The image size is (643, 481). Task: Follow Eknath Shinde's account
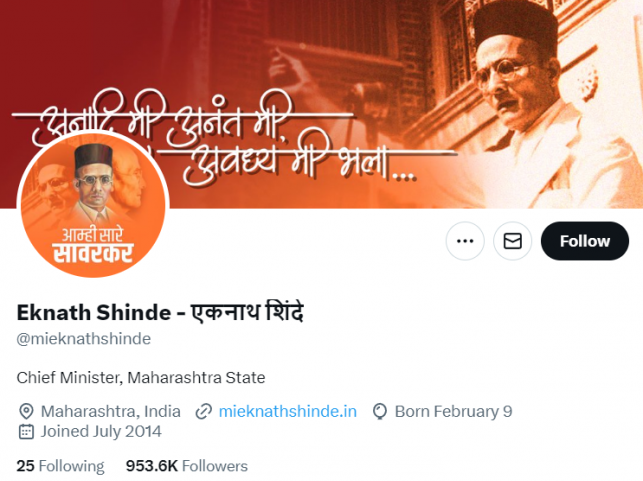(x=585, y=241)
